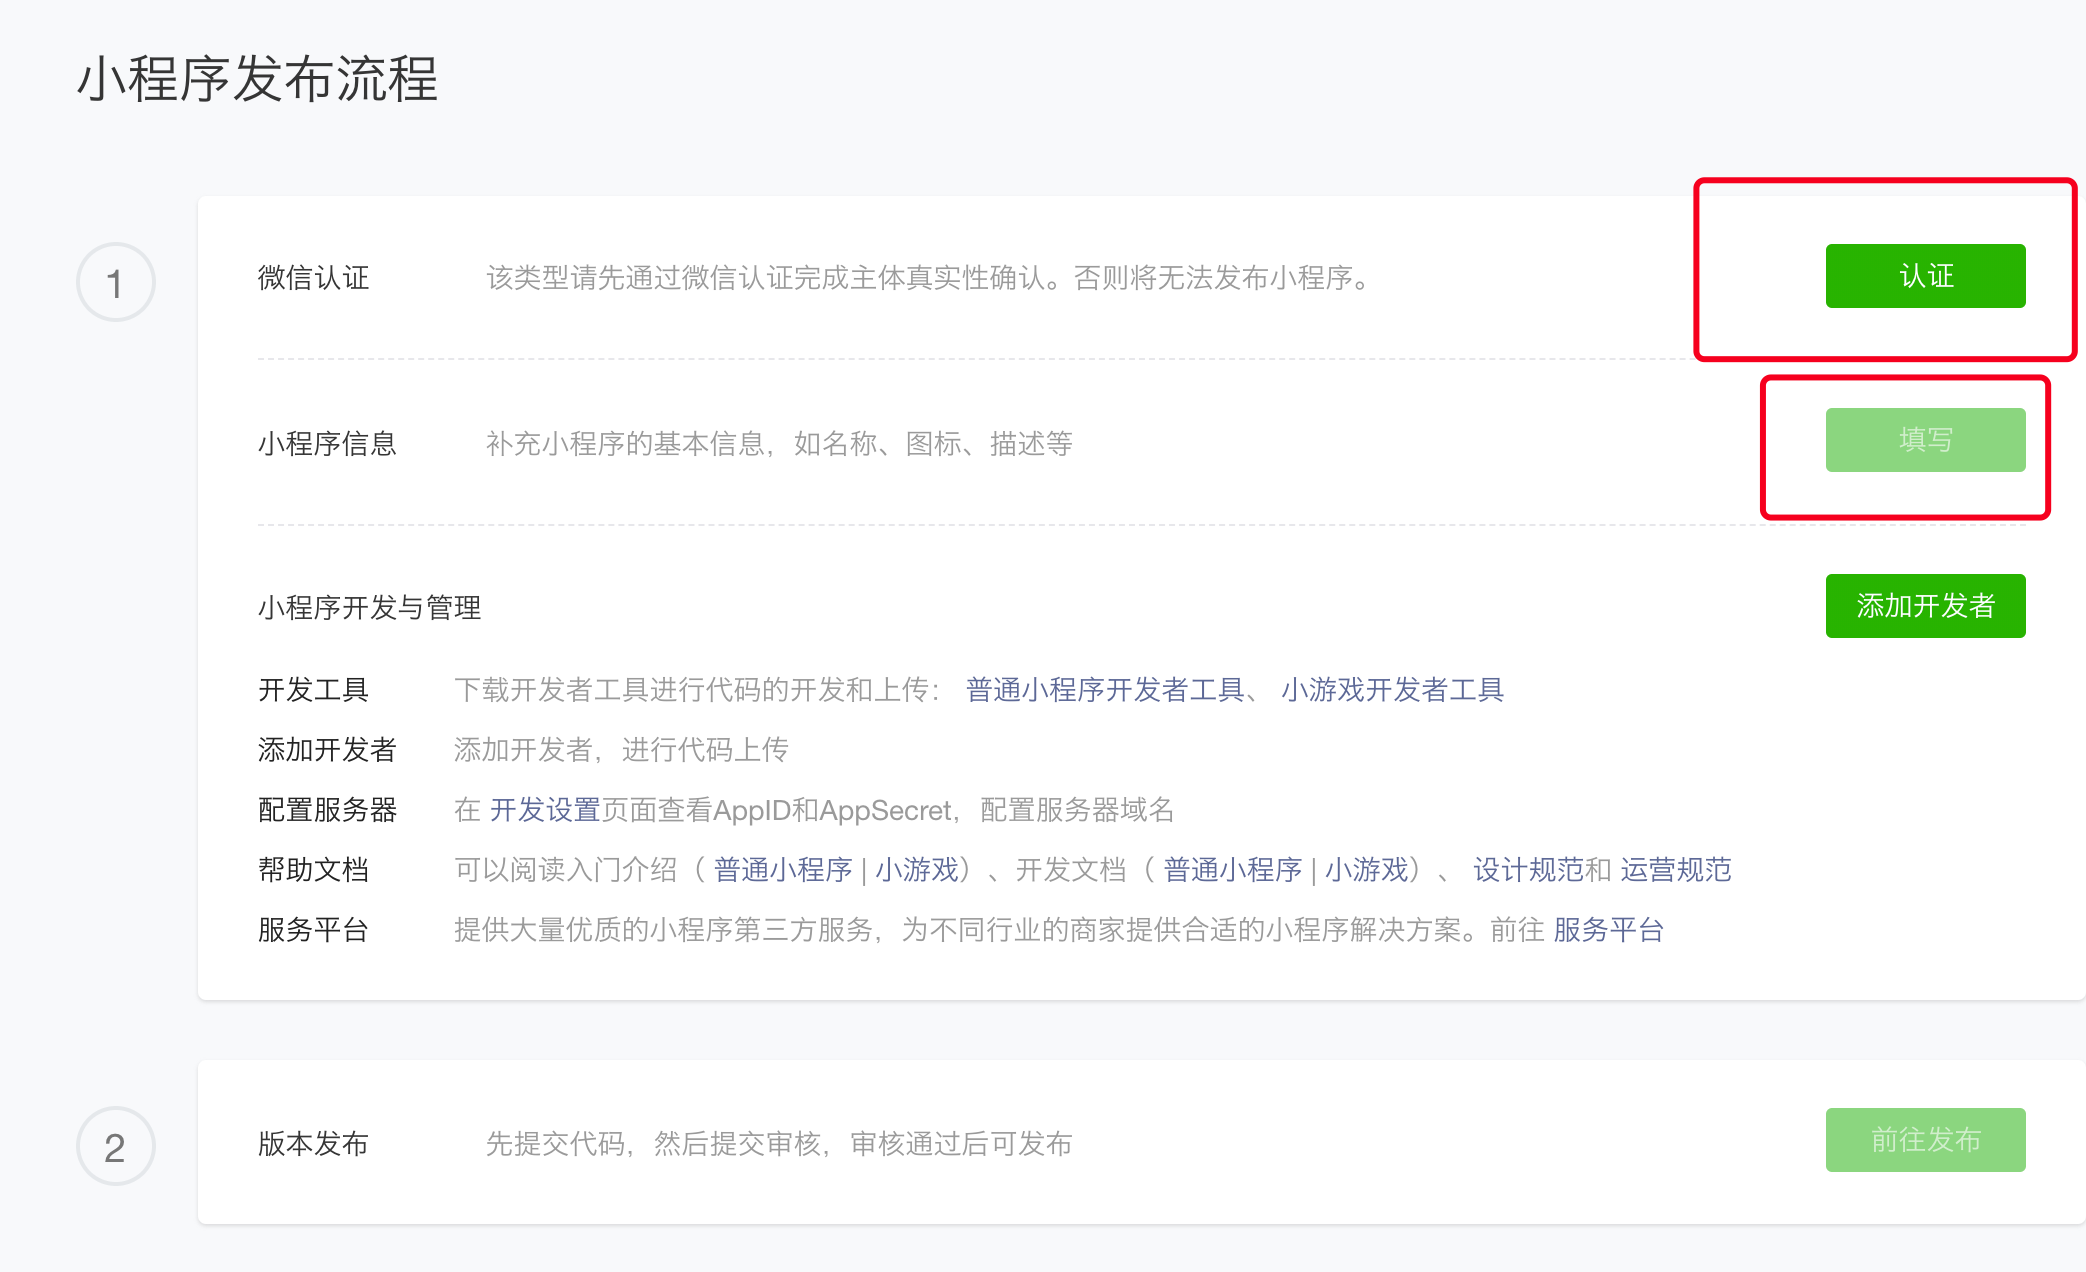Click the 小程序发布流程 page title
The image size is (2086, 1272).
click(257, 80)
